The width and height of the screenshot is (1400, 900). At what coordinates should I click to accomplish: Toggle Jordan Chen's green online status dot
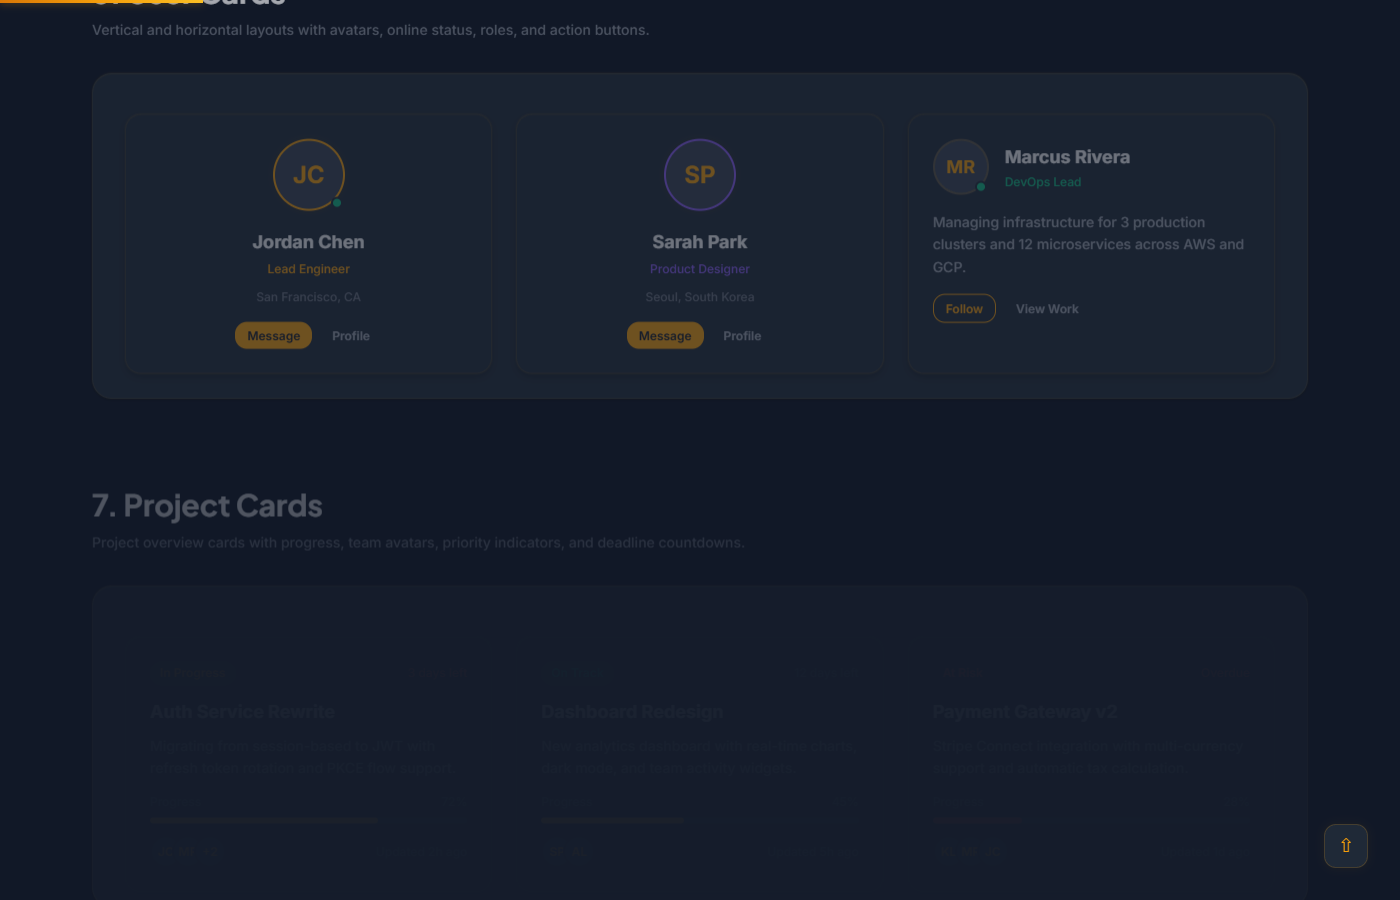click(x=337, y=203)
